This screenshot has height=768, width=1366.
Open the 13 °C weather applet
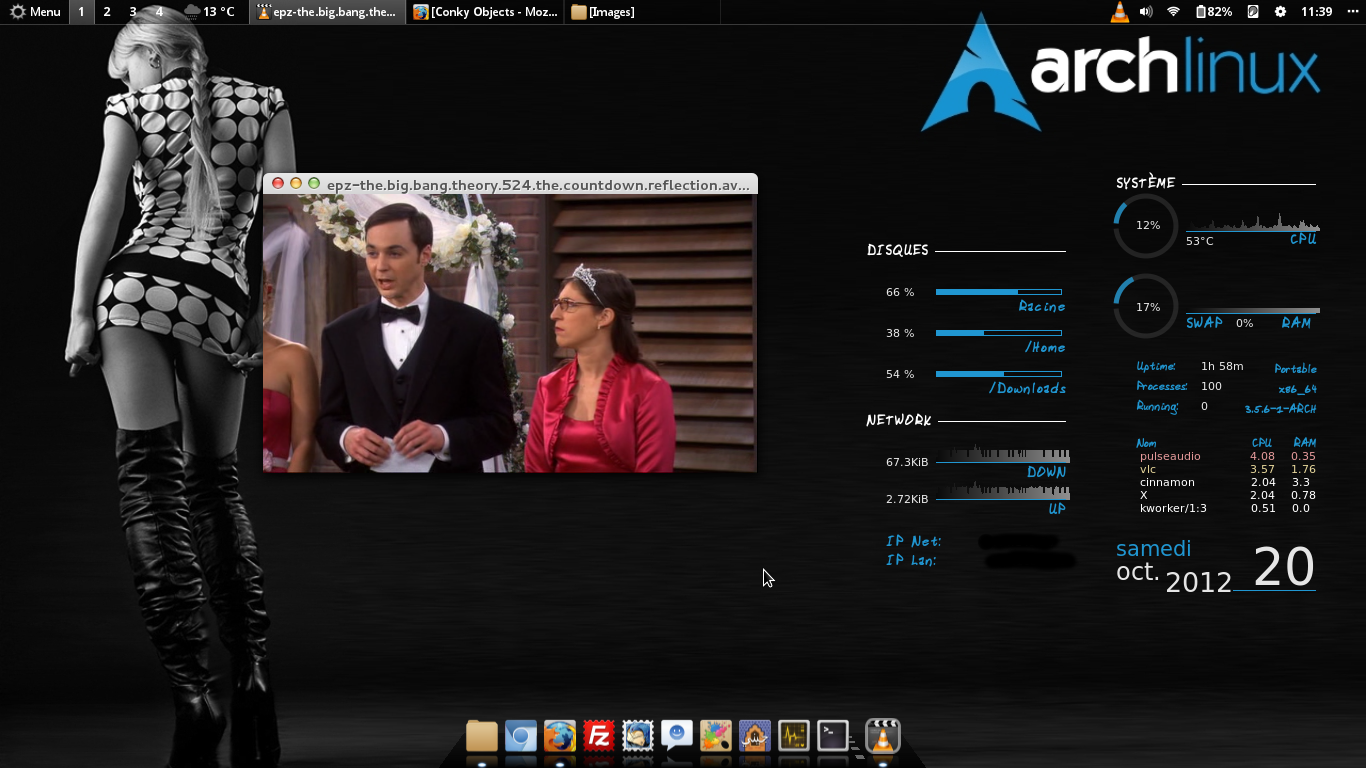pos(209,12)
